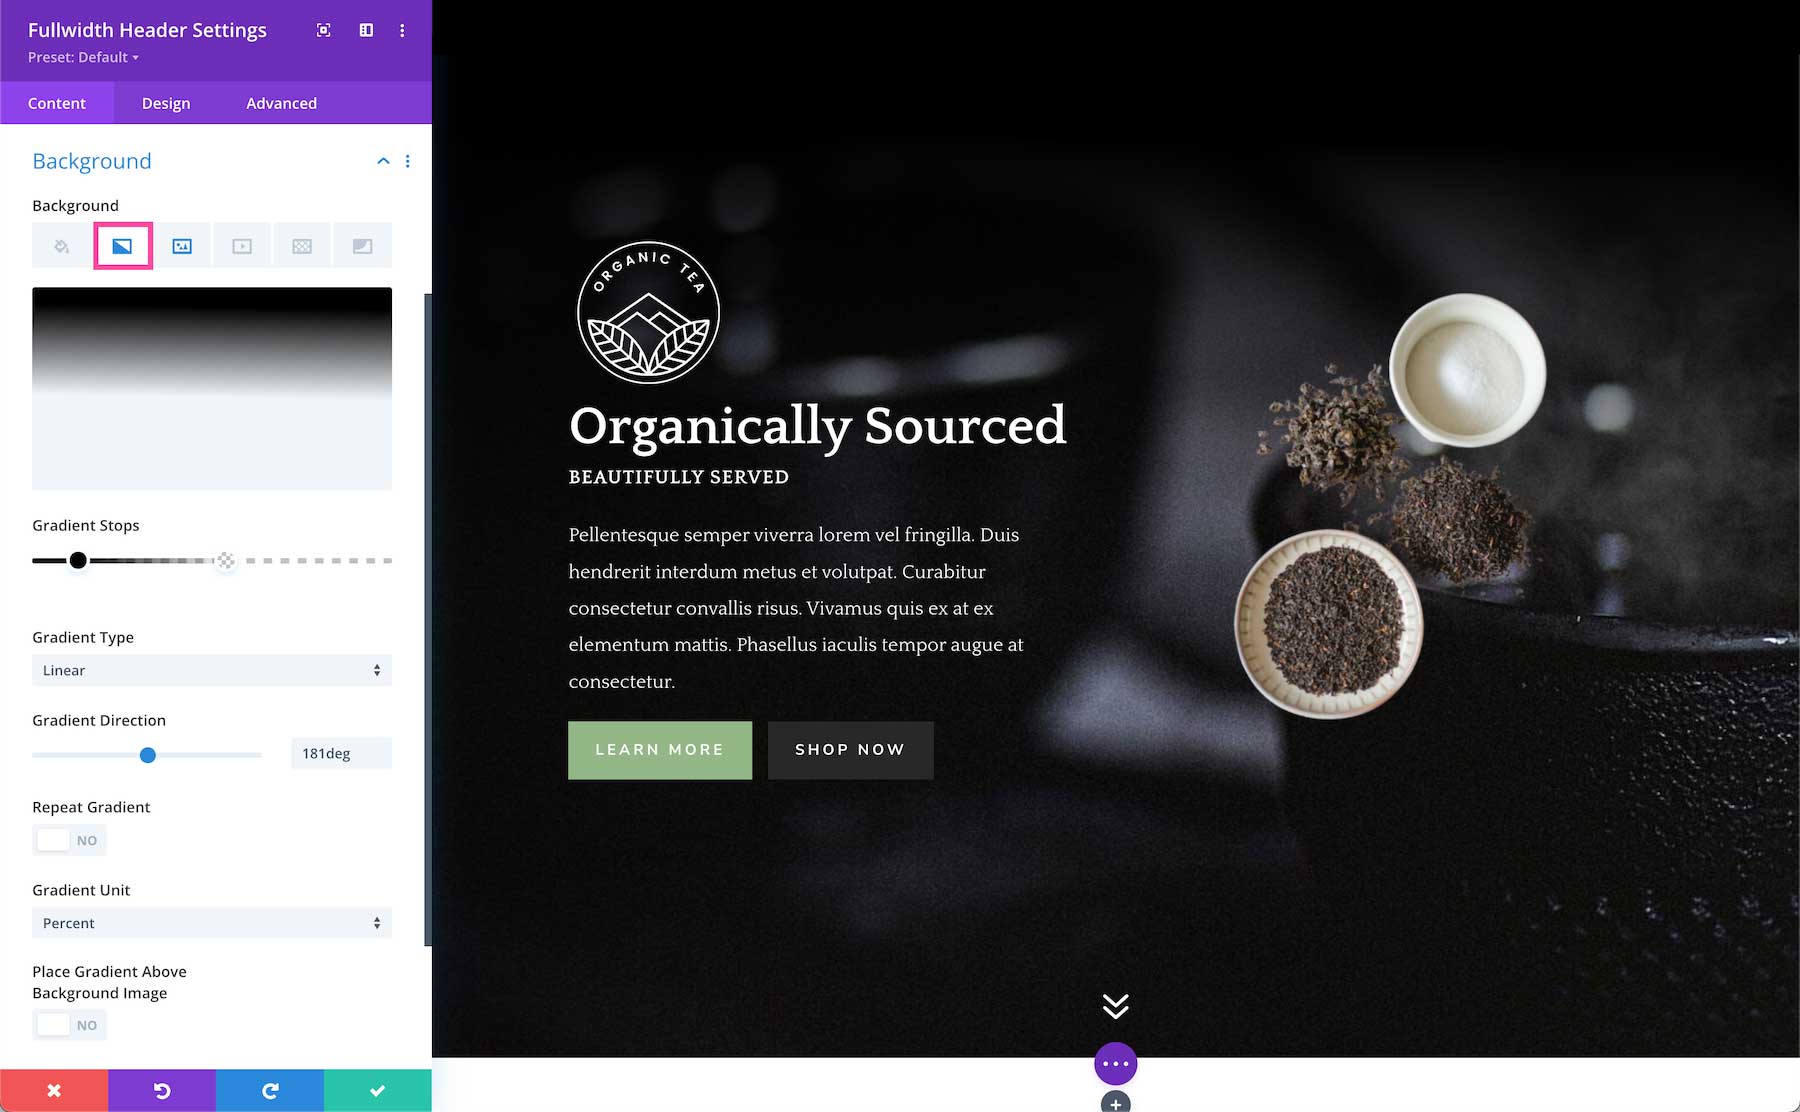Switch to the Design tab
The width and height of the screenshot is (1800, 1112).
pyautogui.click(x=166, y=103)
